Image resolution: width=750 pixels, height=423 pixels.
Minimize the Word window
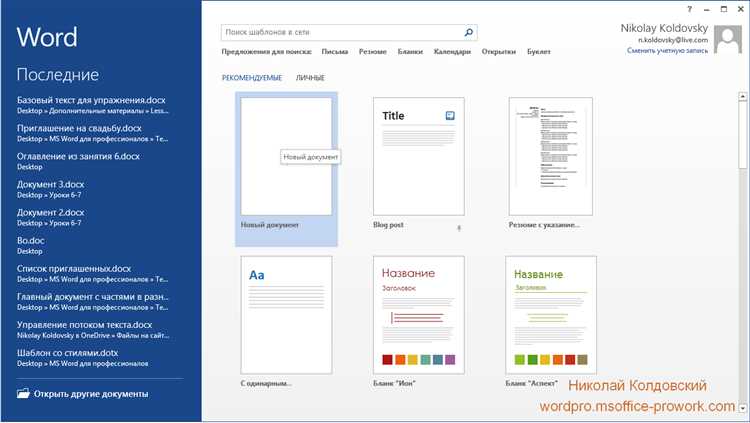click(x=706, y=9)
